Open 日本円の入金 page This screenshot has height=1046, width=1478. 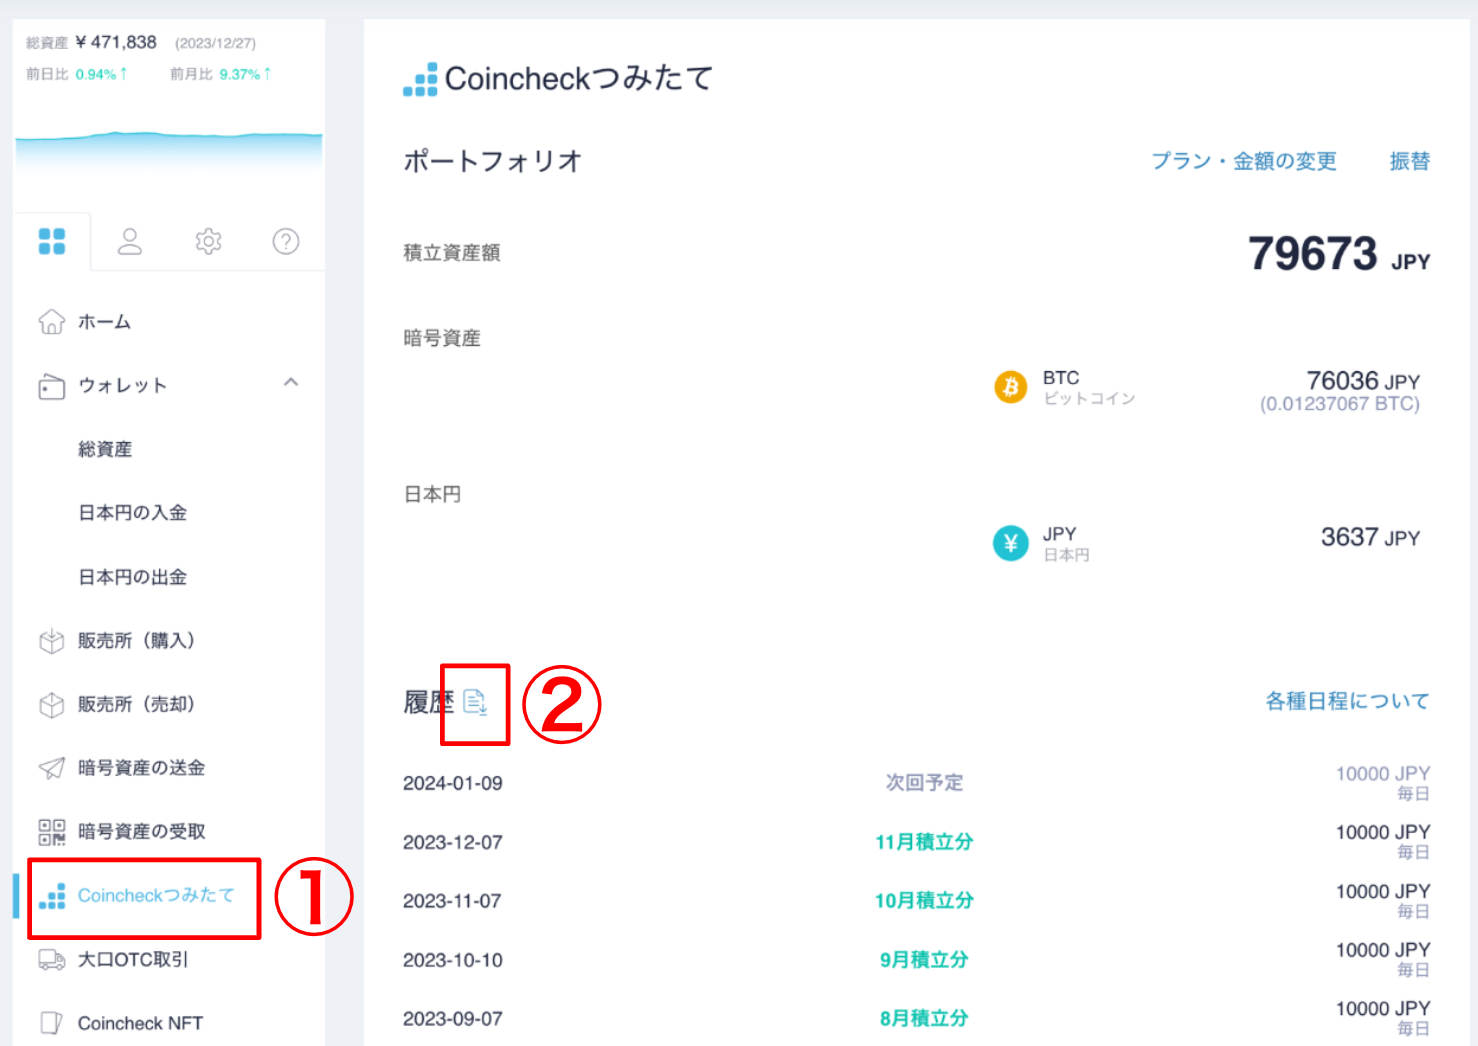pos(132,513)
